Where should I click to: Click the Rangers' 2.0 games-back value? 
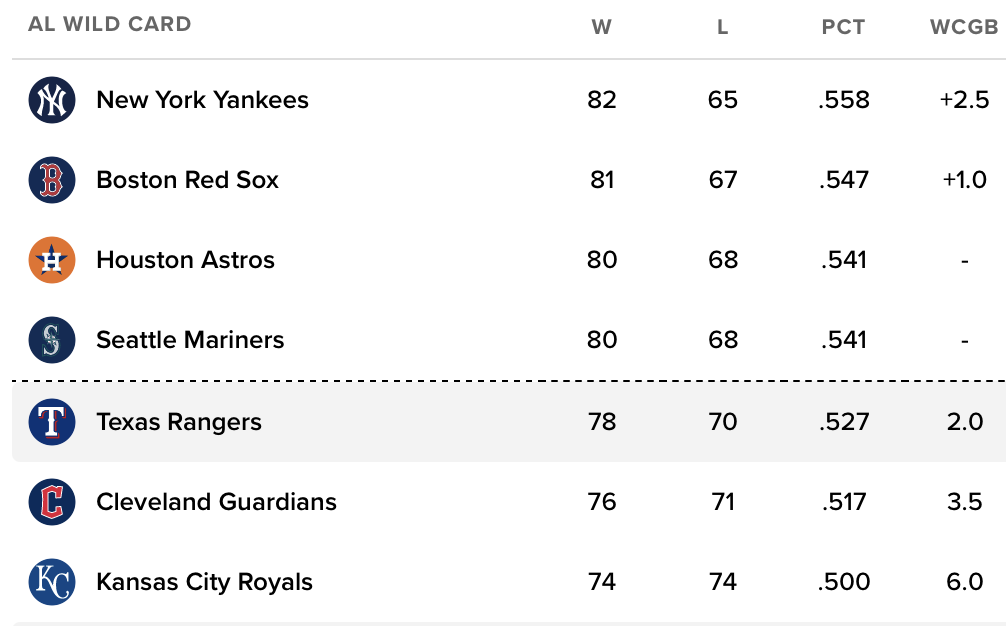tap(965, 422)
